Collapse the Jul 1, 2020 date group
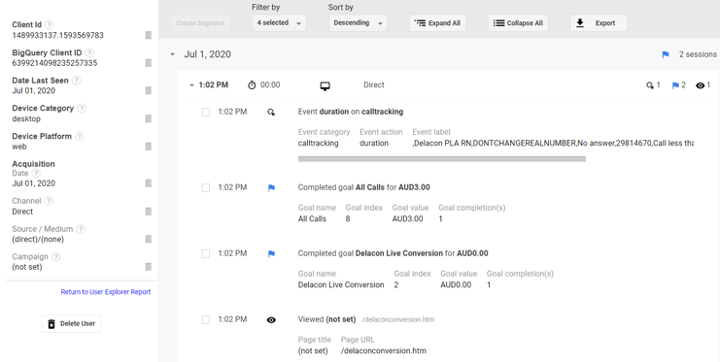 (x=172, y=54)
